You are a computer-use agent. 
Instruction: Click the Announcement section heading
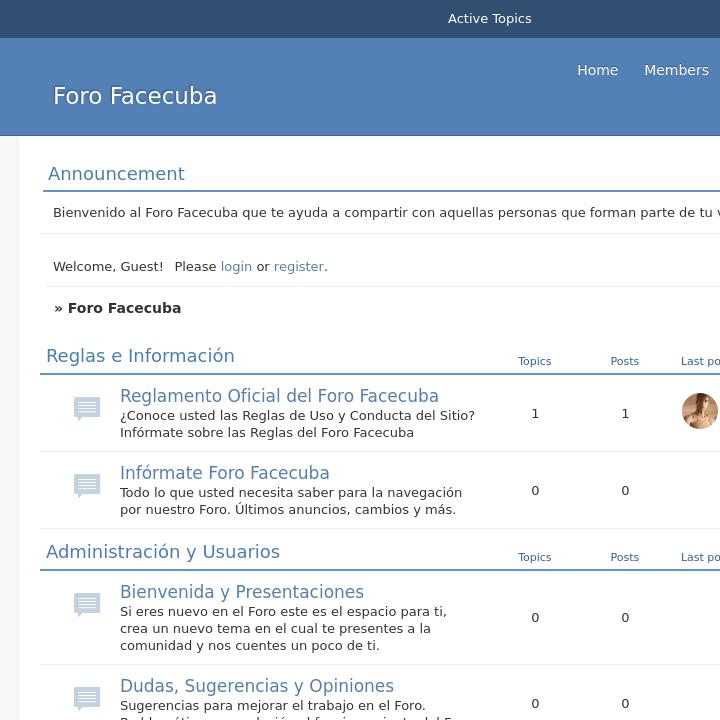116,174
